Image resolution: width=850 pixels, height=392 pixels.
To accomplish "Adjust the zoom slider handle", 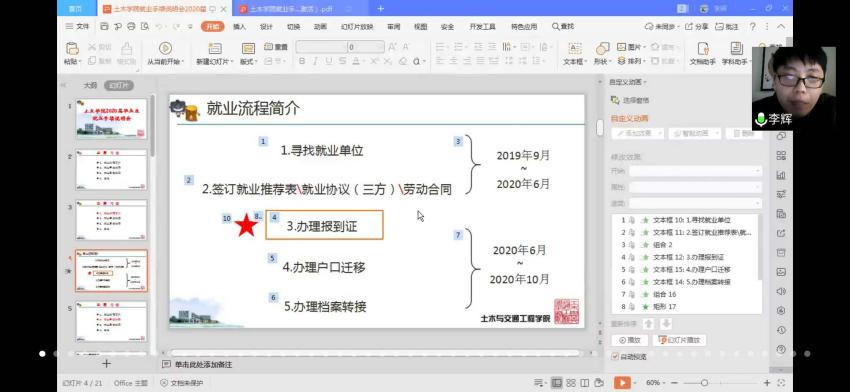I will click(704, 383).
